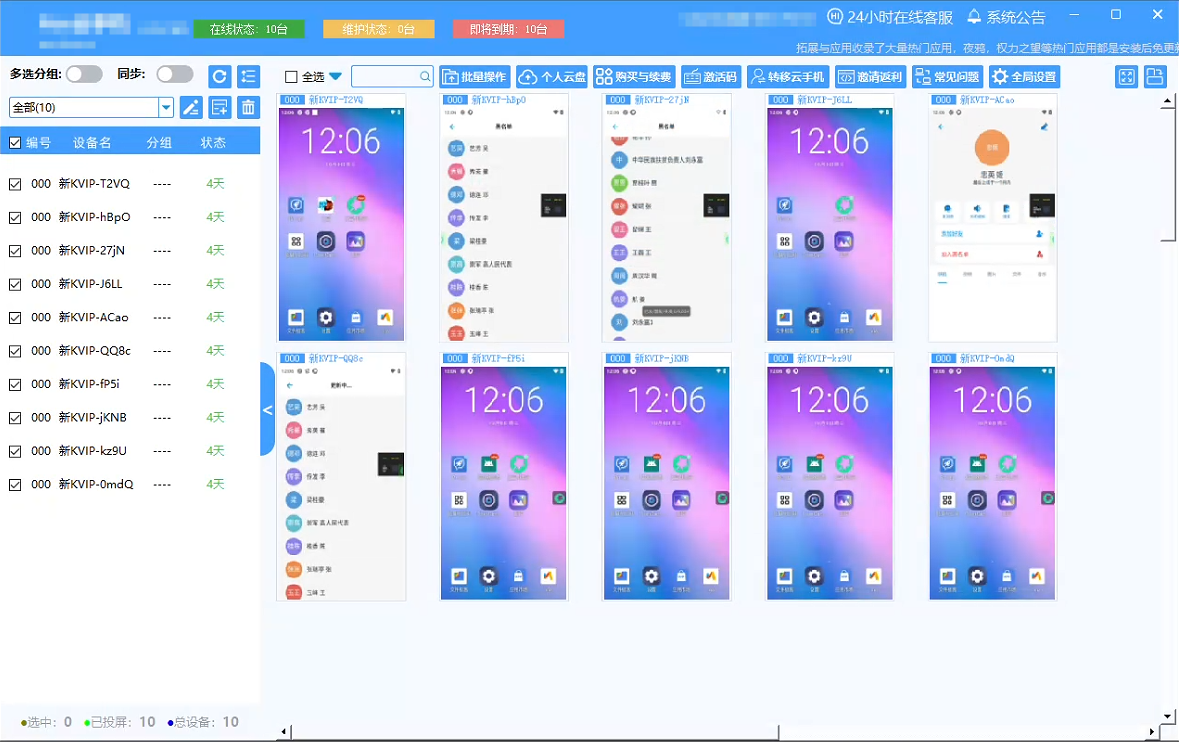The image size is (1179, 742).
Task: Open the 系统公告 bell notification
Action: tap(1006, 17)
